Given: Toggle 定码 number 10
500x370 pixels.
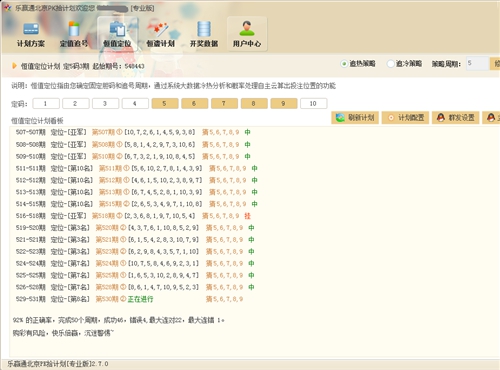Looking at the screenshot, I should (x=313, y=103).
